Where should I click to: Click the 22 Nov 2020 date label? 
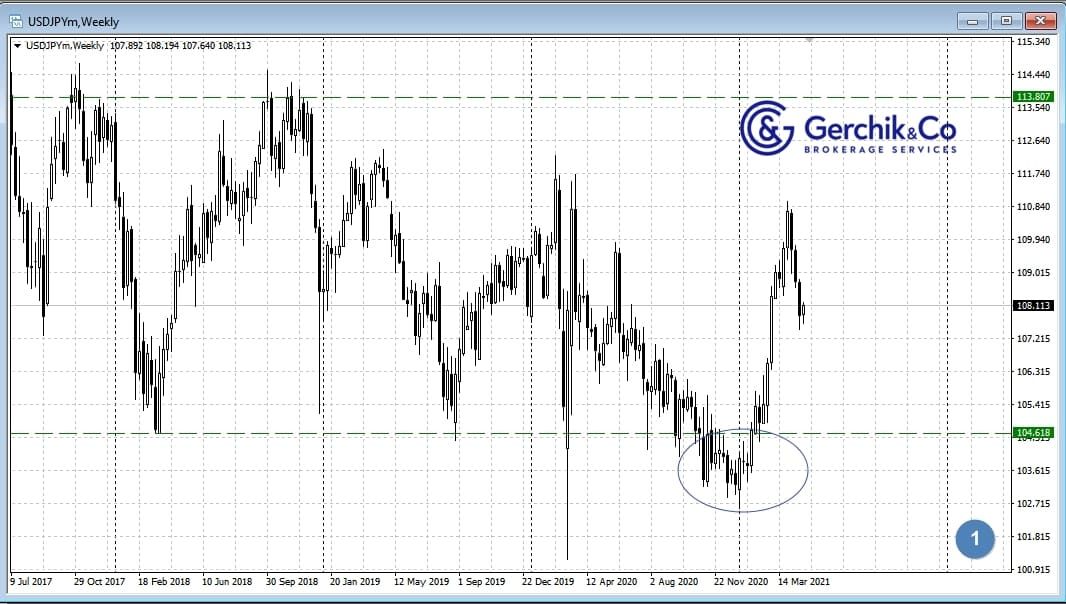740,580
